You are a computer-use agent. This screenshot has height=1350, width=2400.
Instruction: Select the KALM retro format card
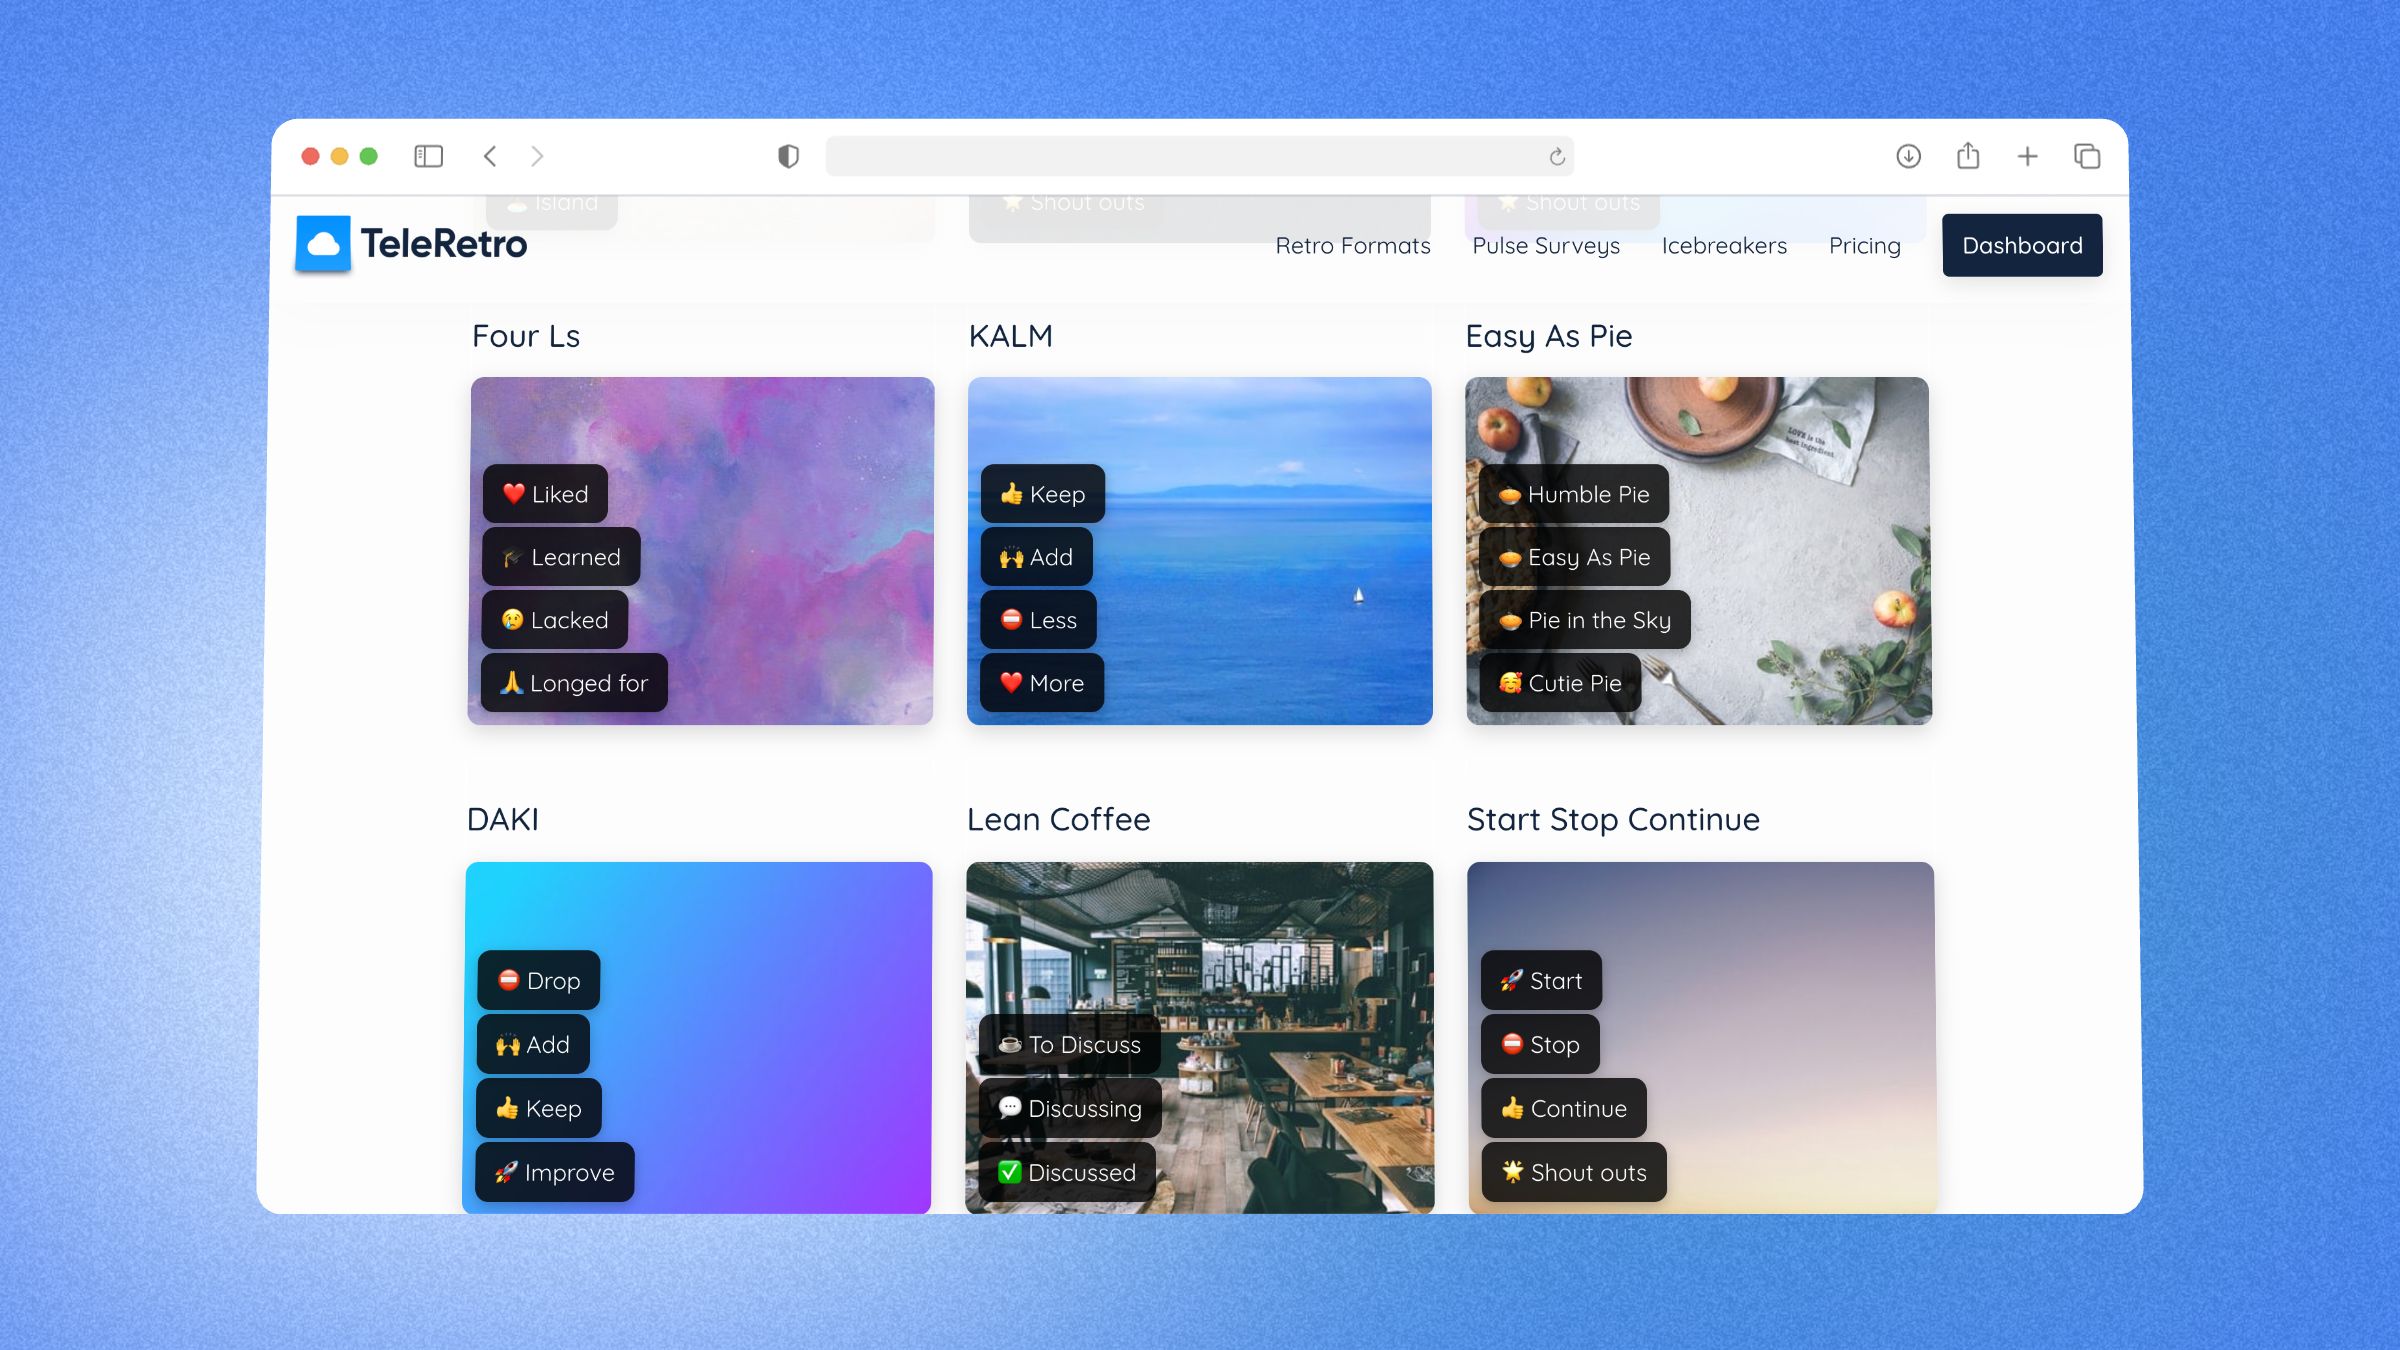(x=1198, y=551)
